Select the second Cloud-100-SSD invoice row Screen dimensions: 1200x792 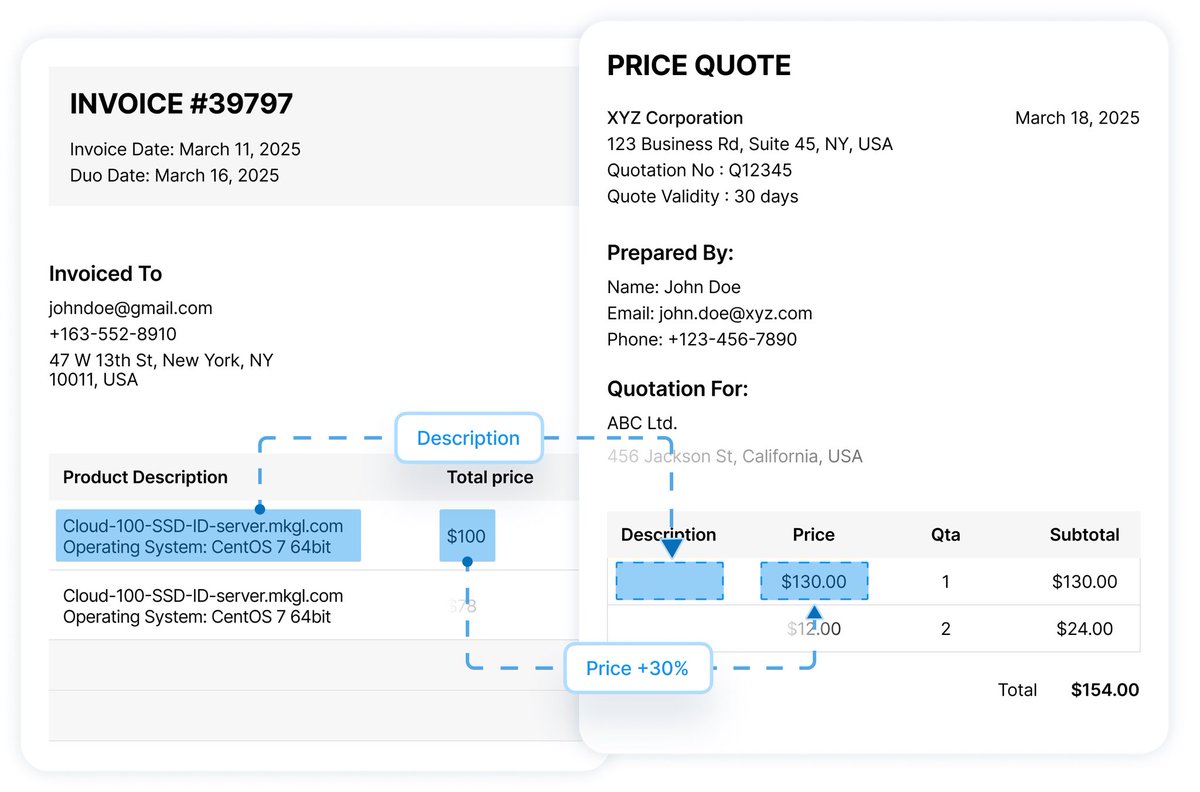314,606
